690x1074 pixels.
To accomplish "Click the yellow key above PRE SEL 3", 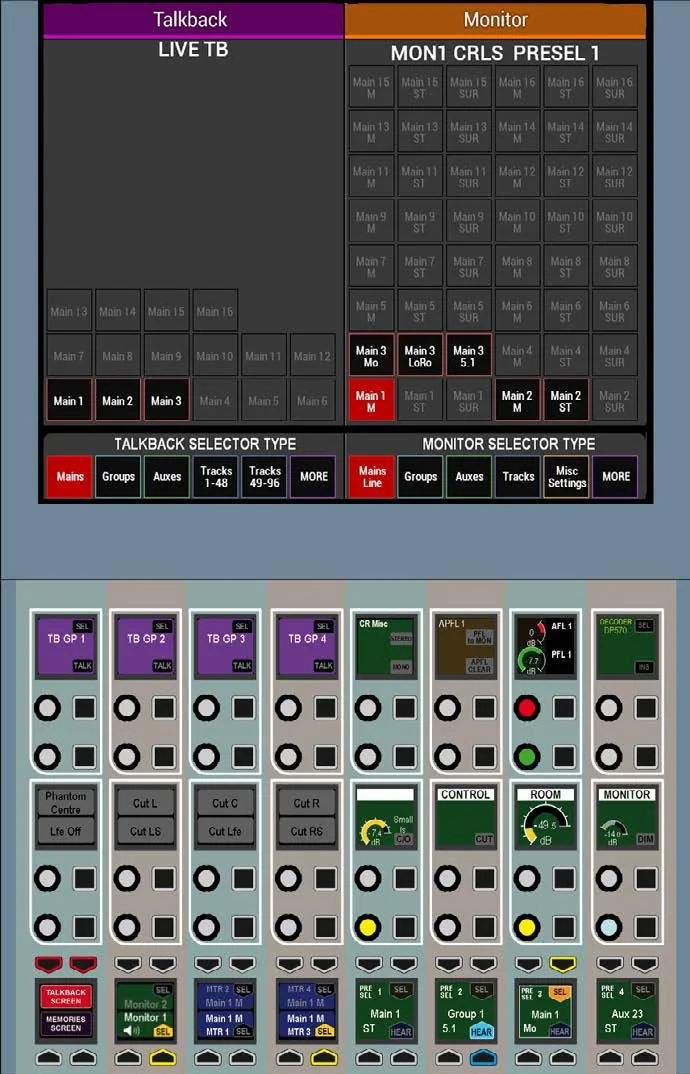I will (x=563, y=964).
